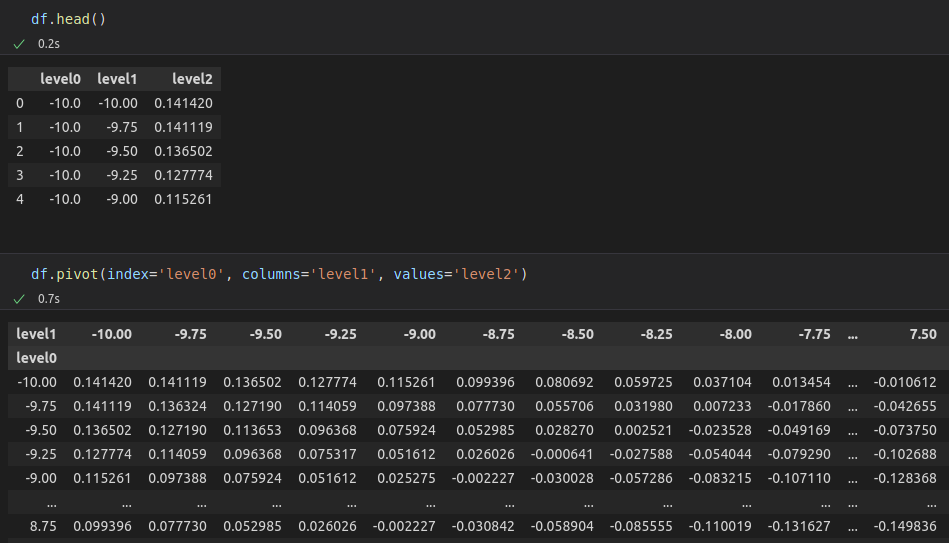The image size is (949, 543).
Task: Click row index 4 in the head table
Action: tap(20, 199)
